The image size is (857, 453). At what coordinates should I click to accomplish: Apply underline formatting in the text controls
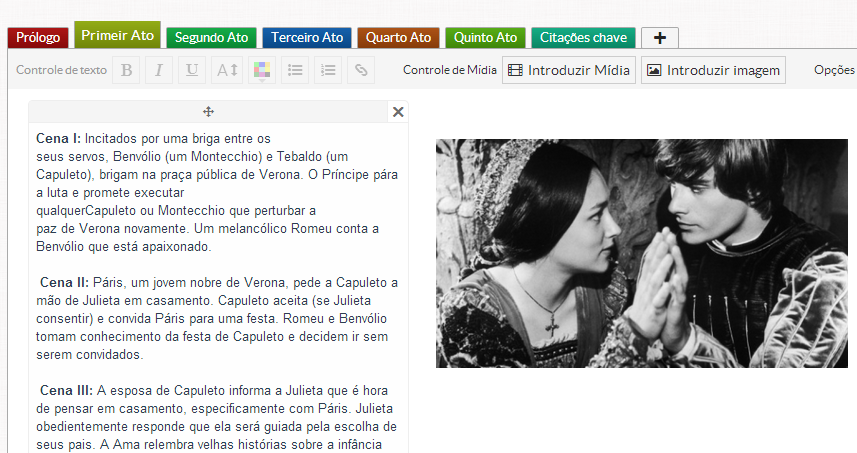[191, 70]
